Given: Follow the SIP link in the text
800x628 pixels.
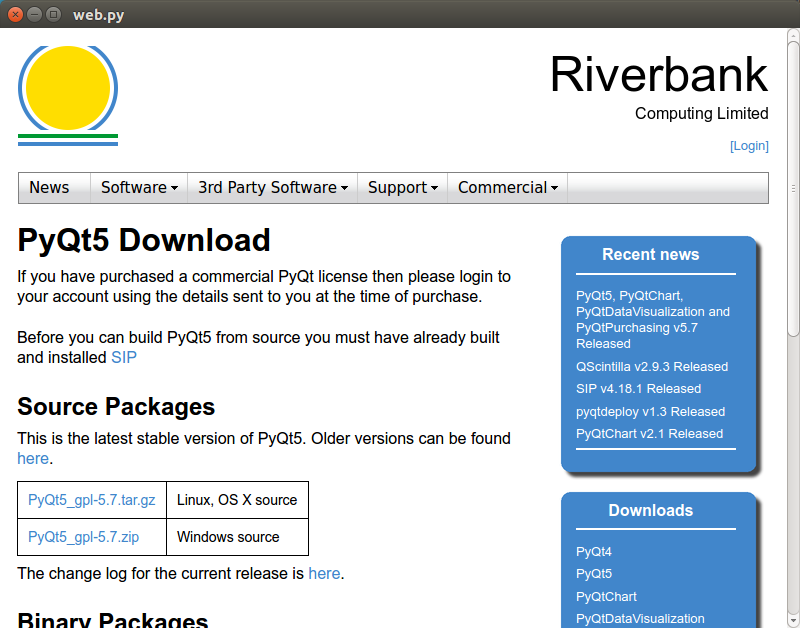Looking at the screenshot, I should [124, 357].
